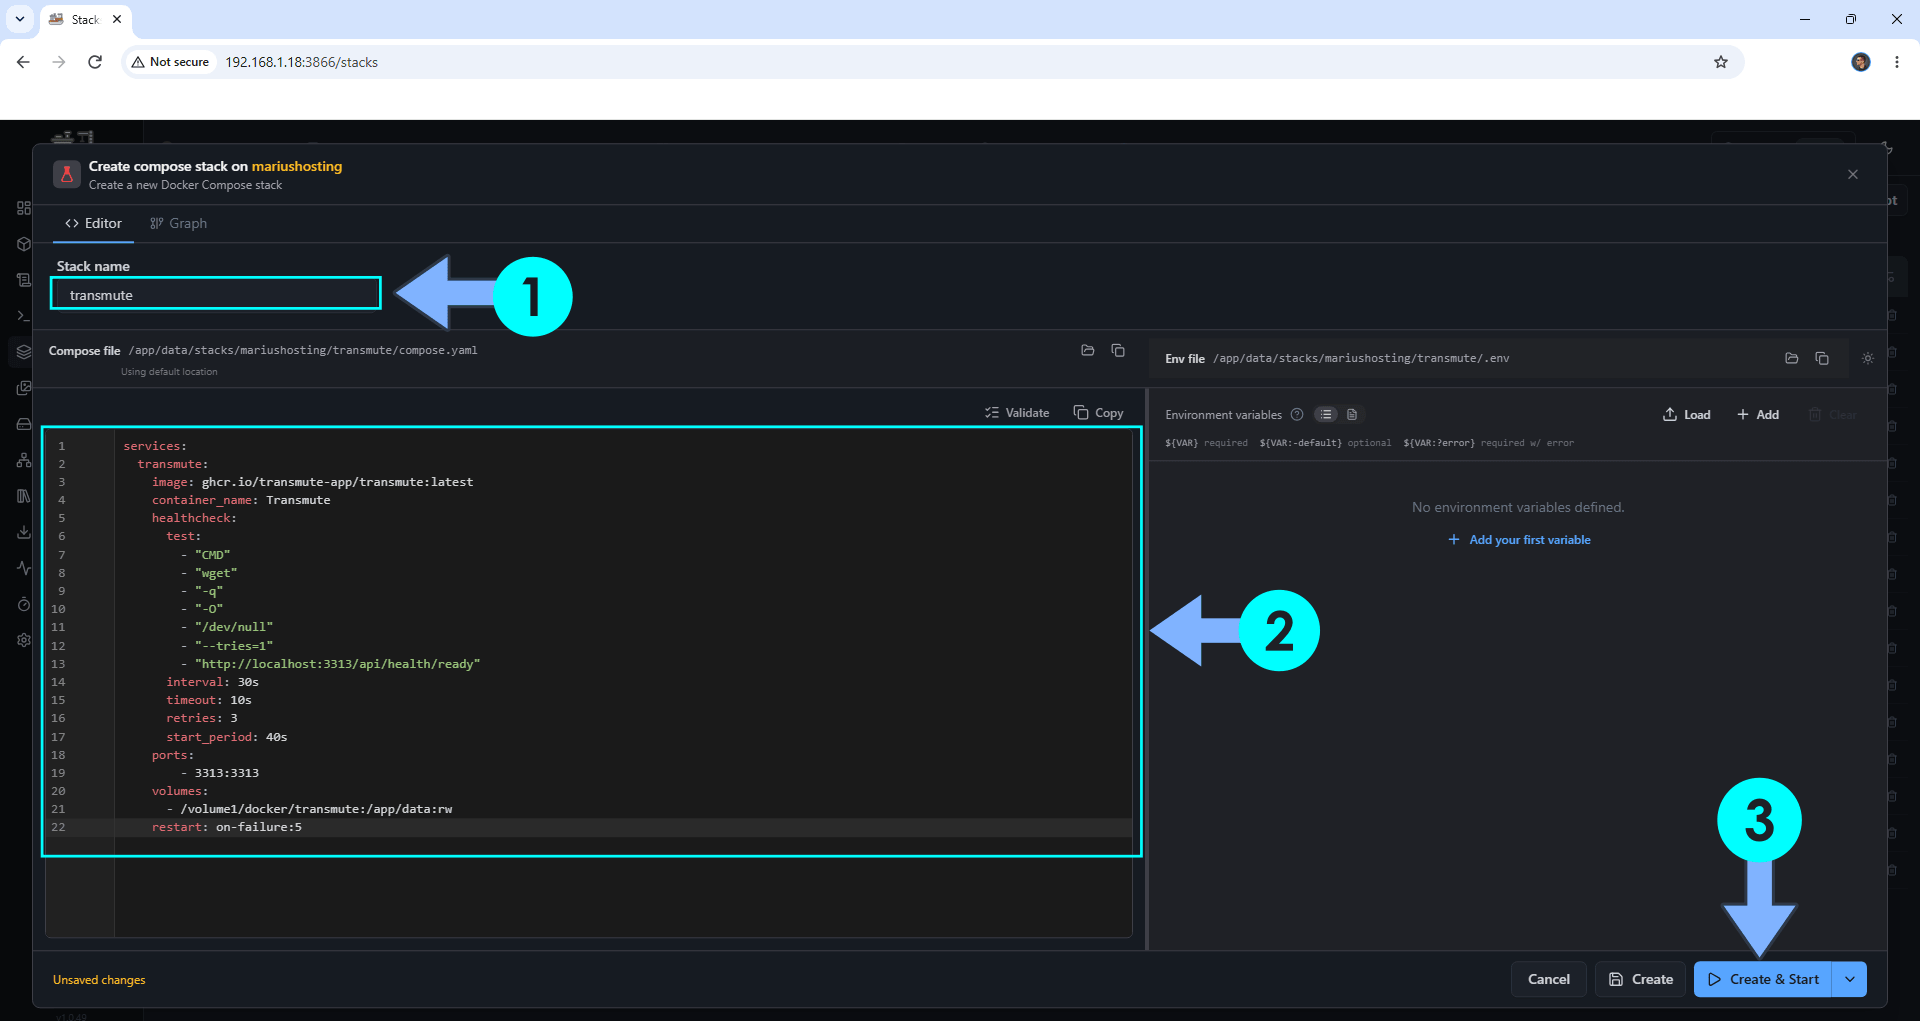Expand the Create & Start dropdown arrow
This screenshot has width=1920, height=1021.
tap(1850, 980)
